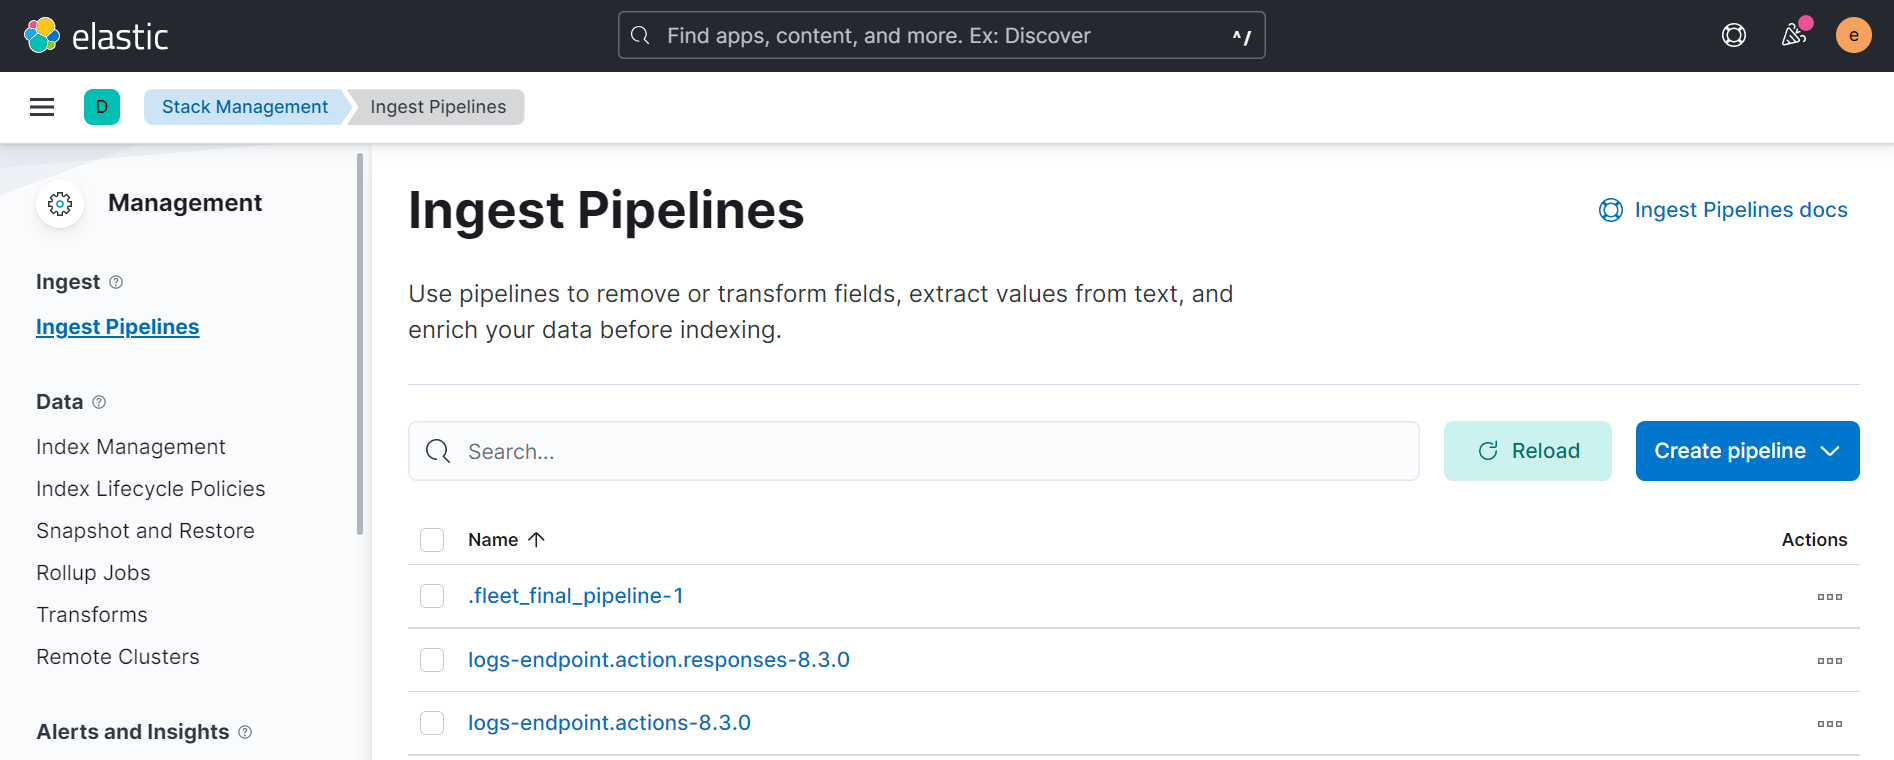Open the .fleet_final_pipeline-1 pipeline
Screen dimensions: 1894x760
pyautogui.click(x=576, y=596)
